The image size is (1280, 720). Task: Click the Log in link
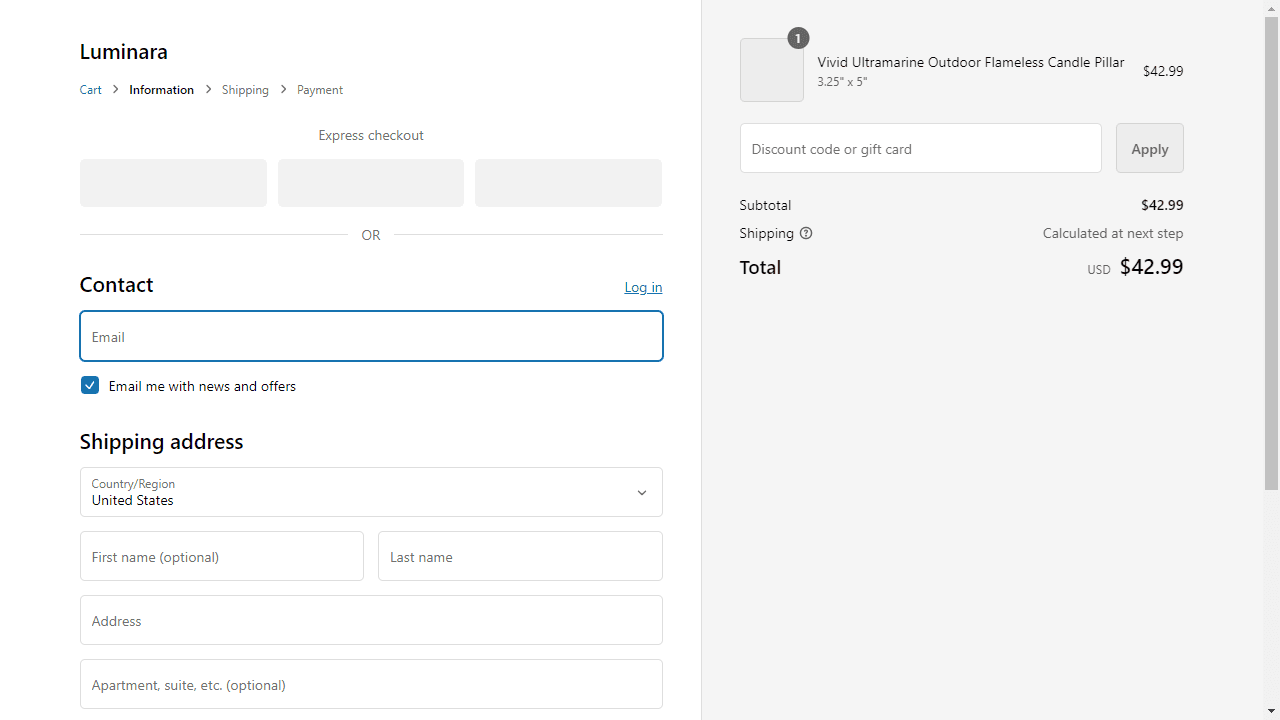click(643, 287)
